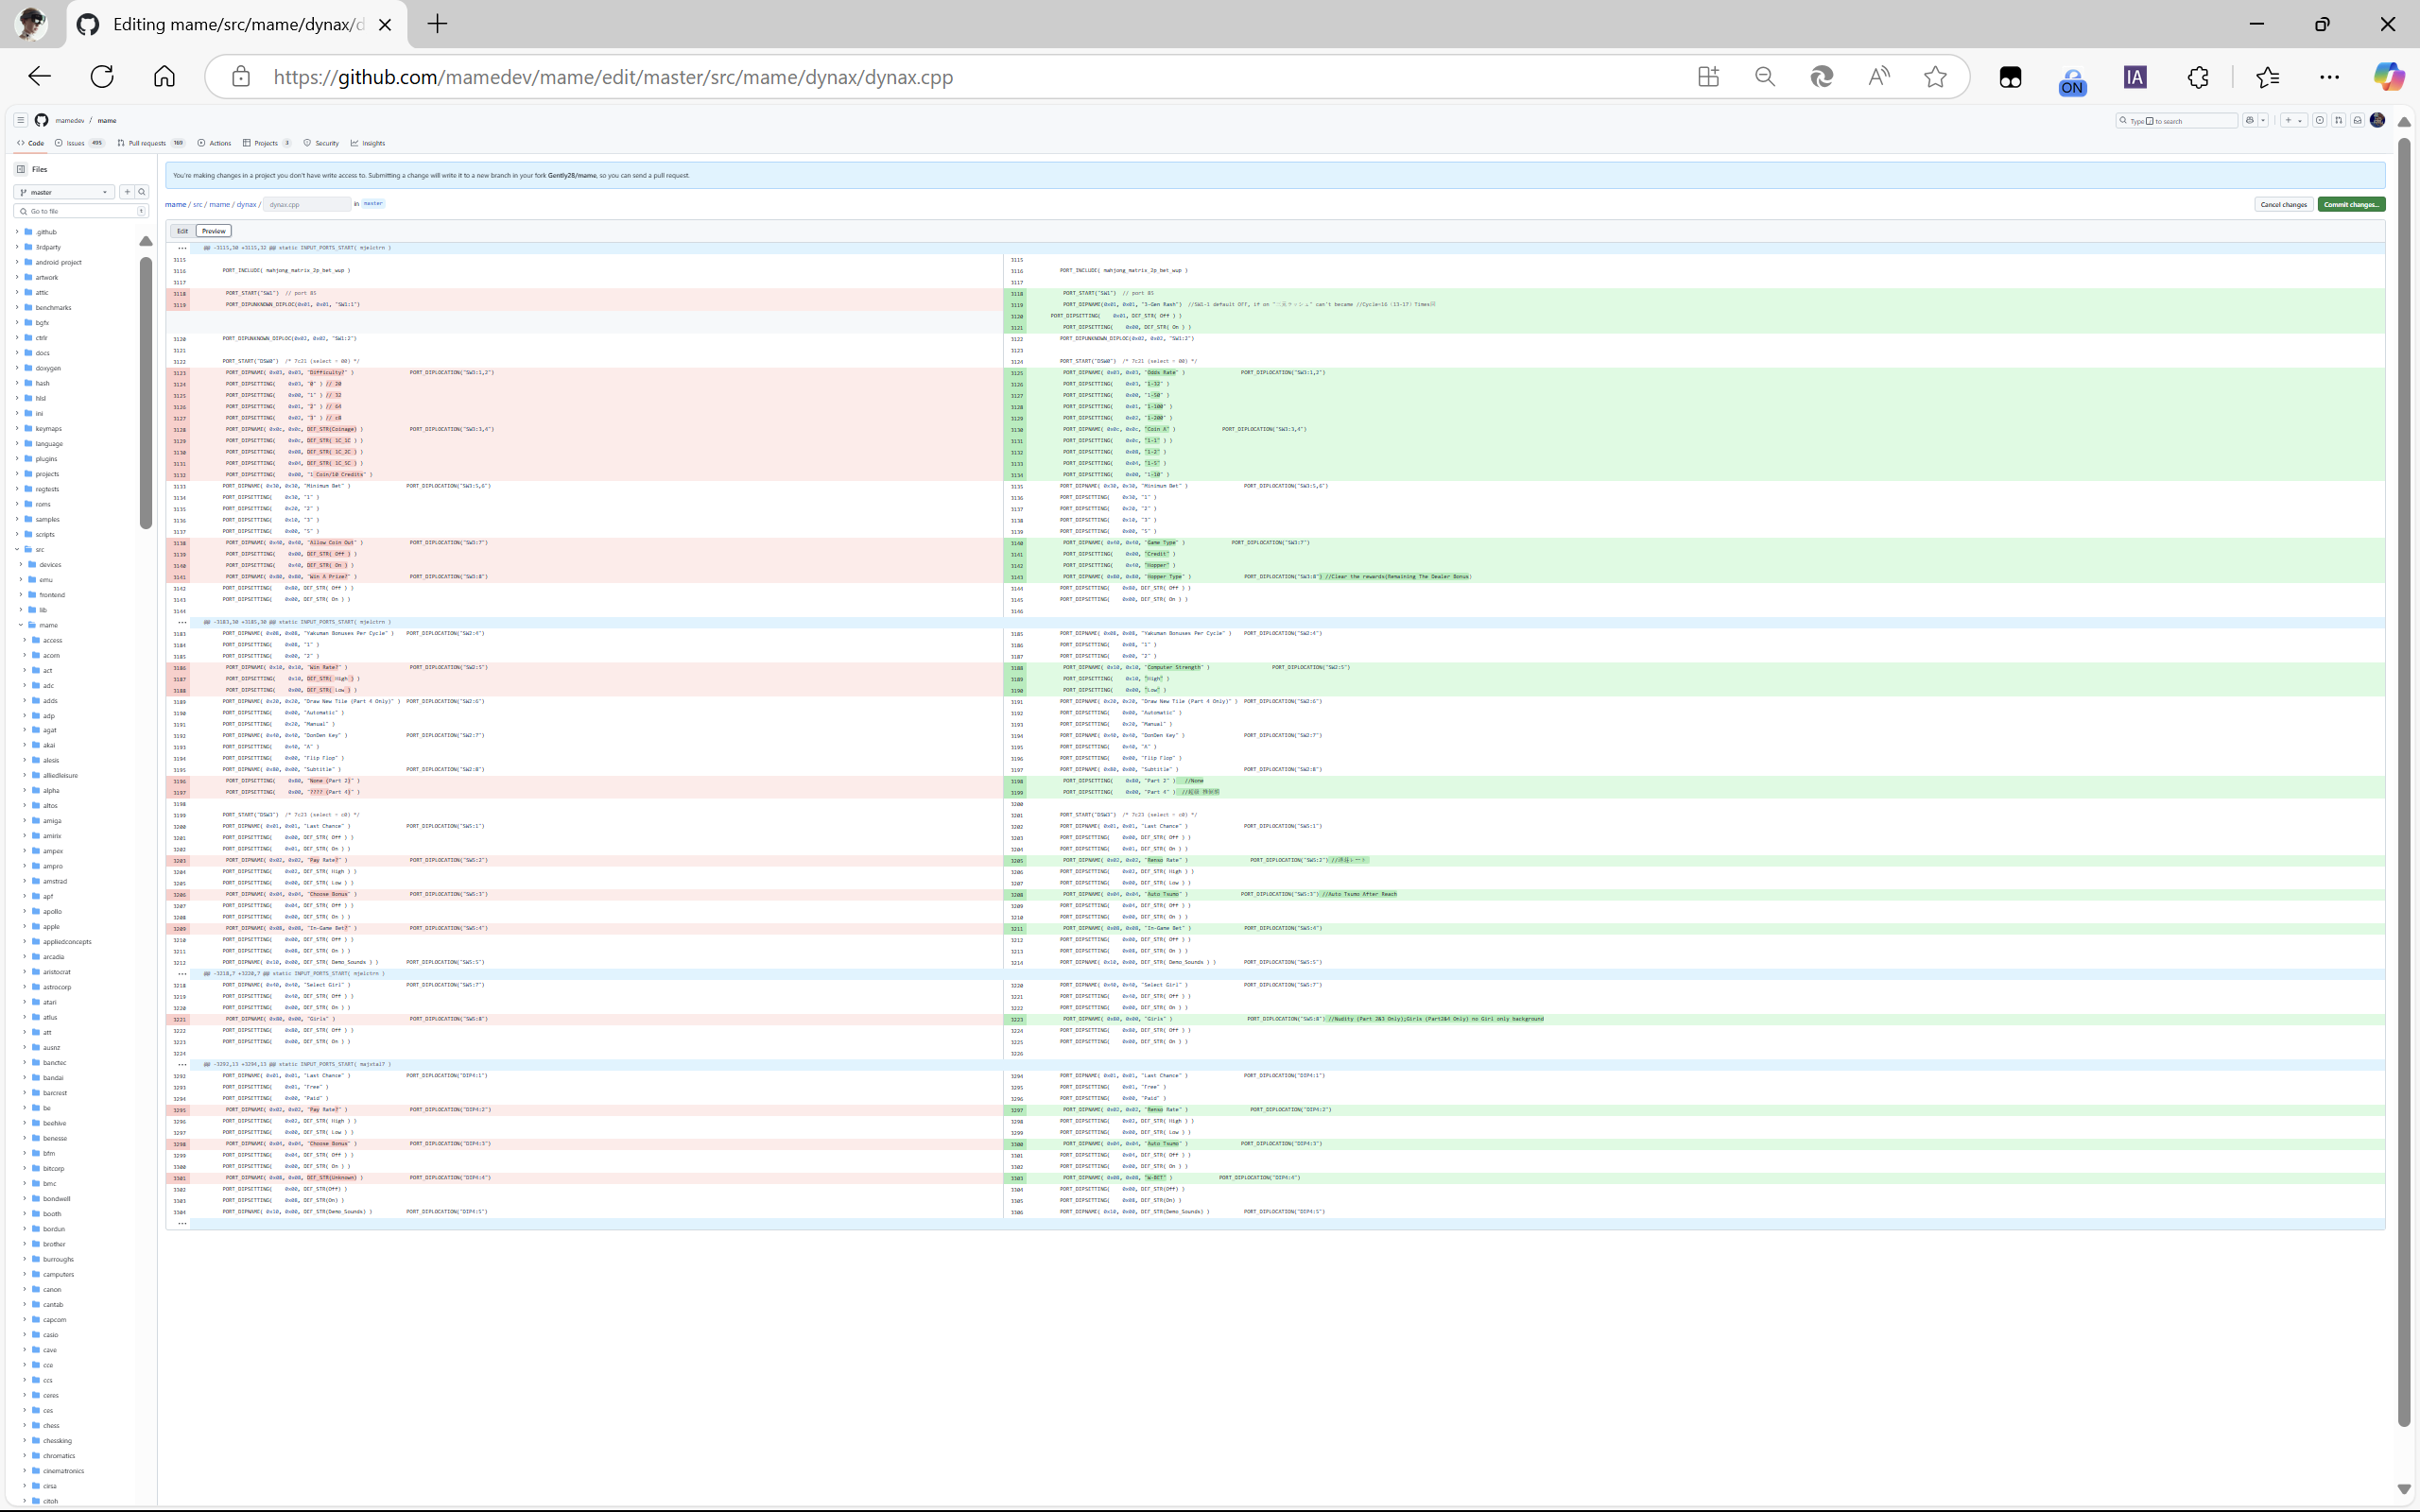Image resolution: width=2420 pixels, height=1512 pixels.
Task: Click the browser Back arrow
Action: click(x=39, y=77)
